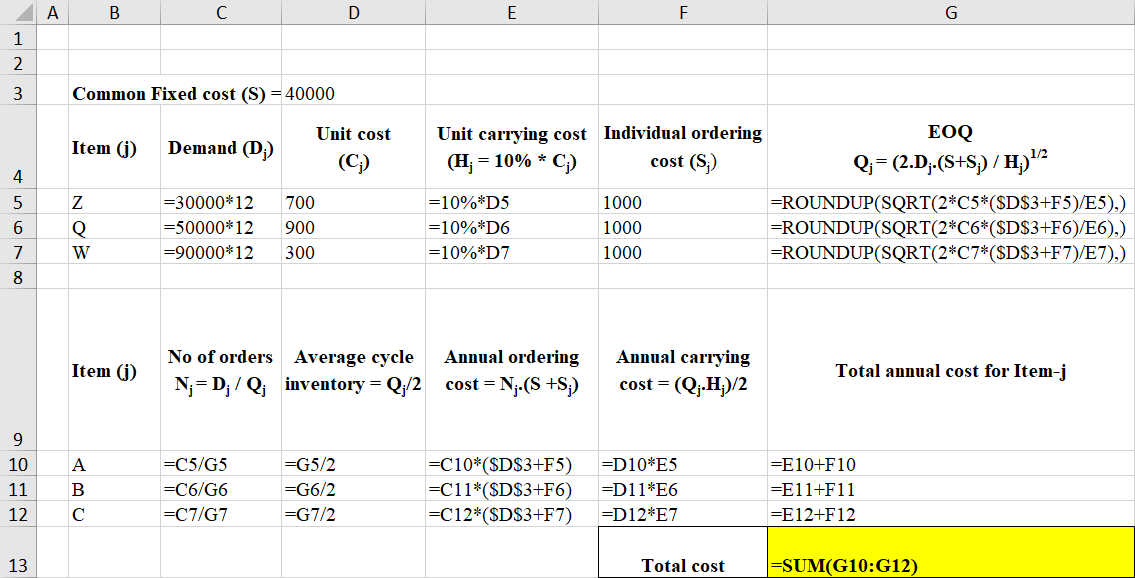The height and width of the screenshot is (578, 1135).
Task: Select the 40000 common fixed cost value
Action: (311, 94)
